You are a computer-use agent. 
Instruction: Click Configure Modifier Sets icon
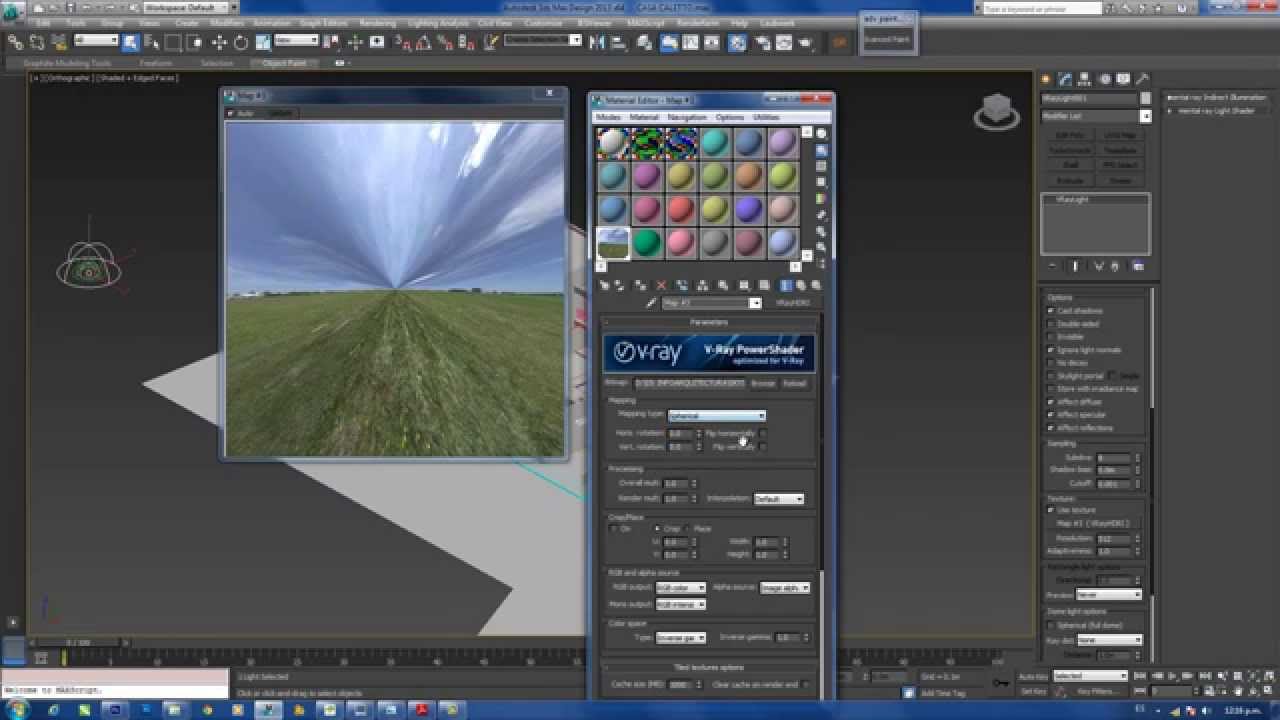(x=1138, y=266)
